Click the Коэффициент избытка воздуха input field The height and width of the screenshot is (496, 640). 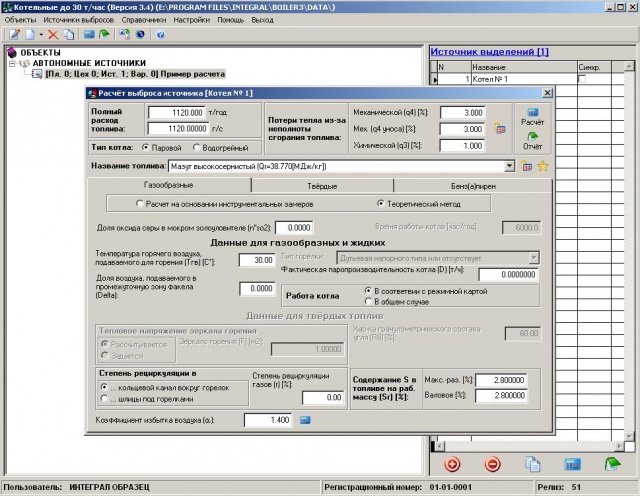268,421
